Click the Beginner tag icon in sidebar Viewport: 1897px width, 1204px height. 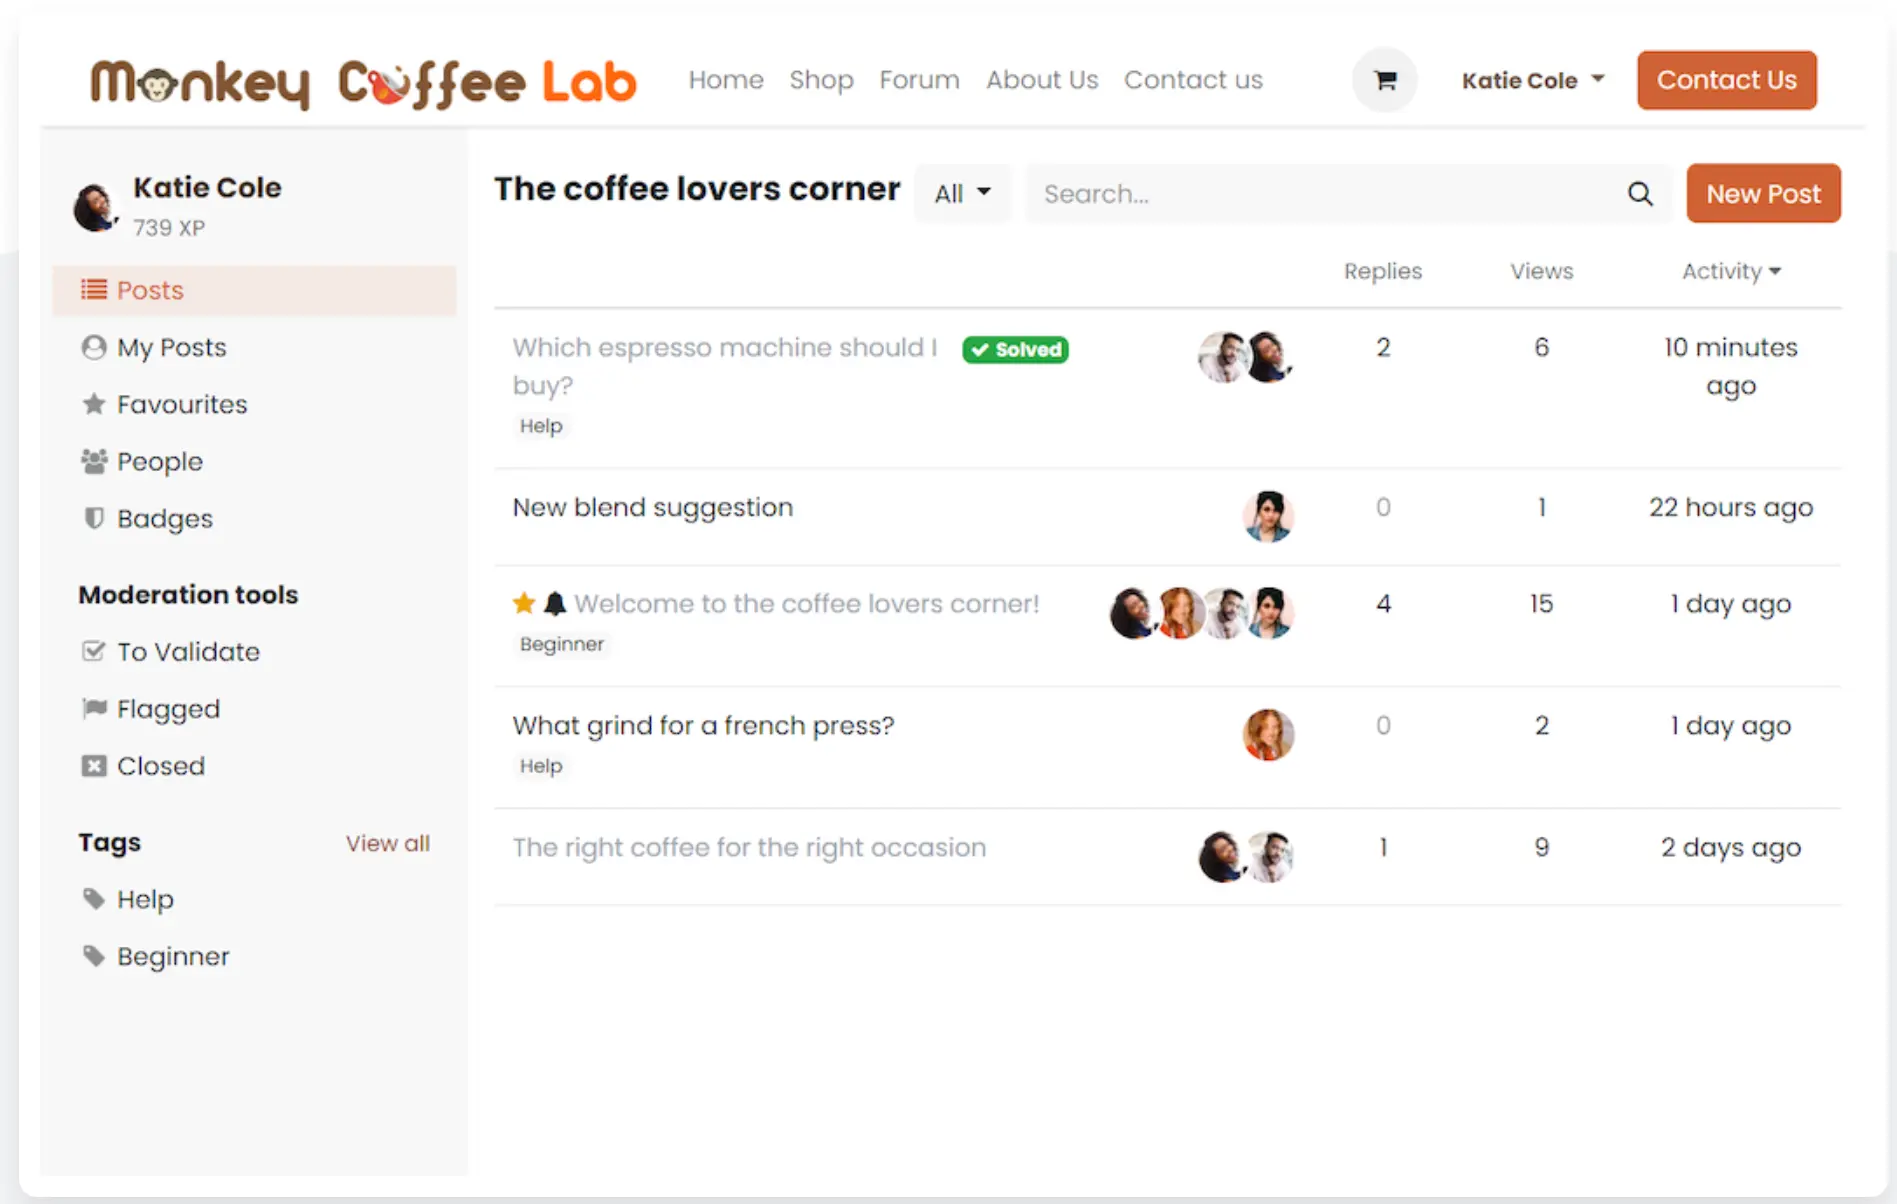tap(93, 956)
